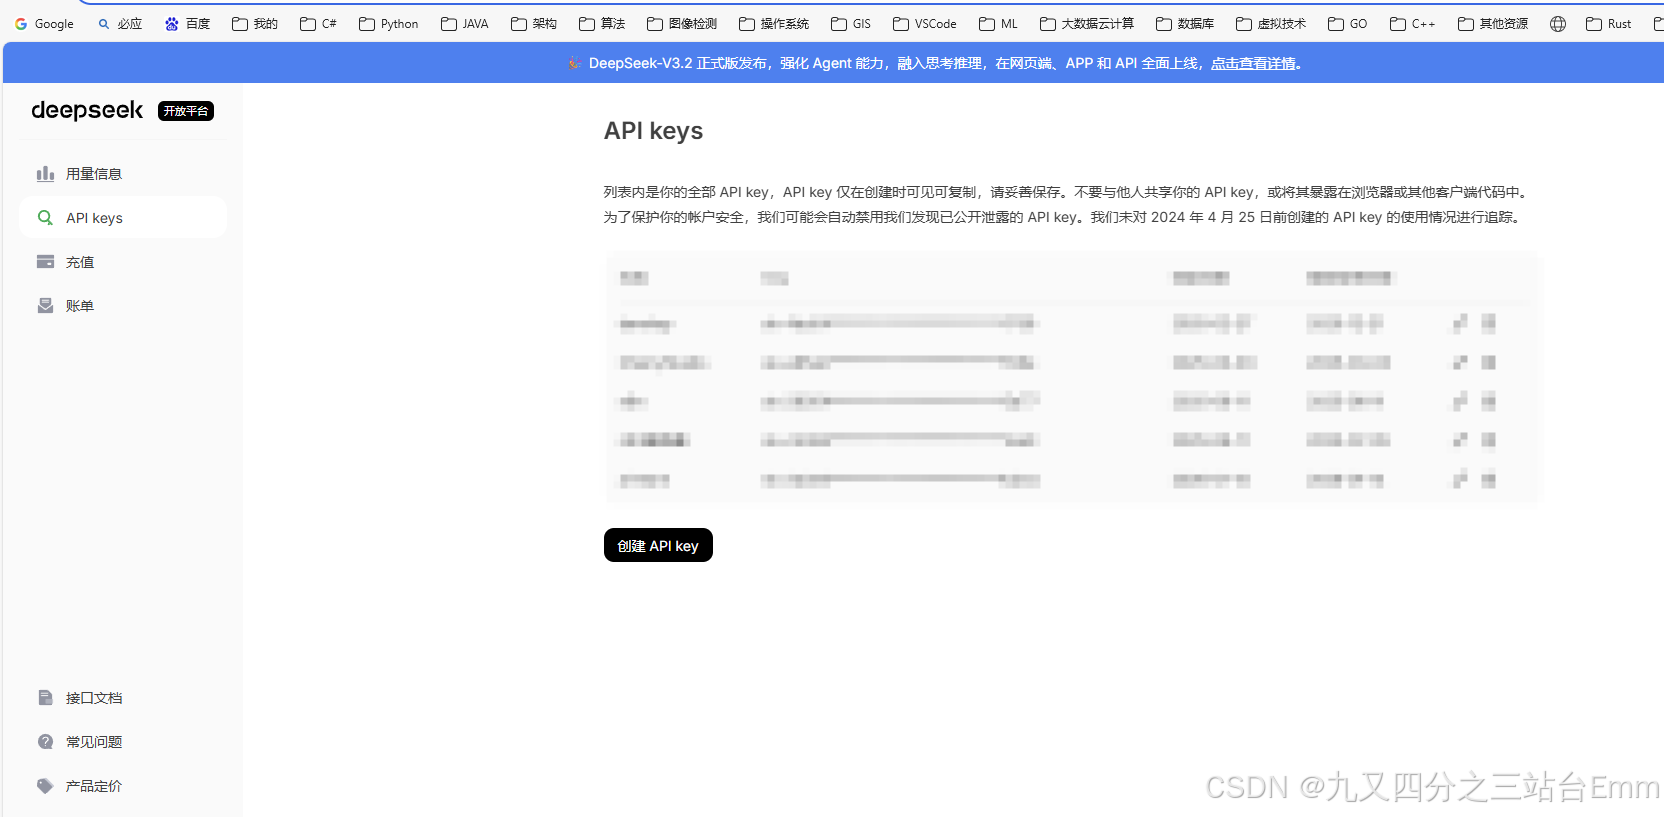Click the edit icon of last key row
The height and width of the screenshot is (817, 1664).
click(x=1460, y=480)
